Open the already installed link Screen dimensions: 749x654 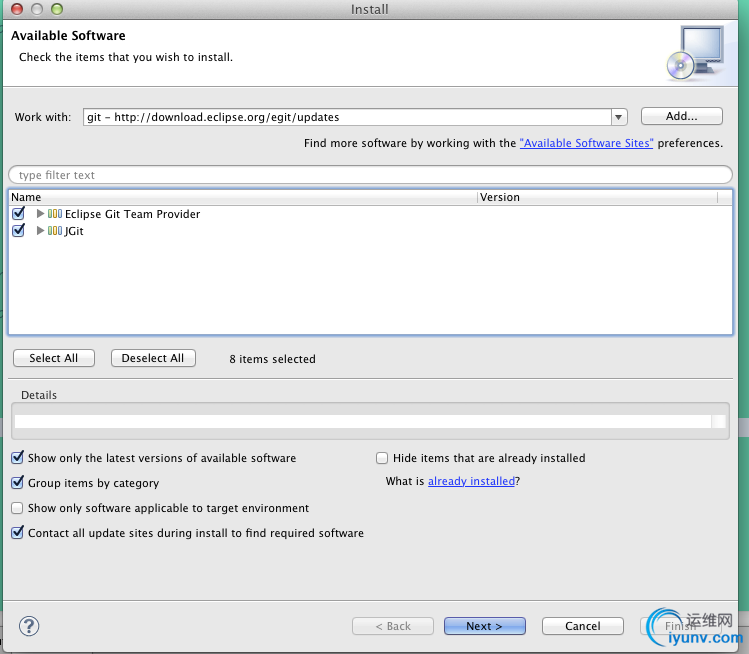click(471, 481)
